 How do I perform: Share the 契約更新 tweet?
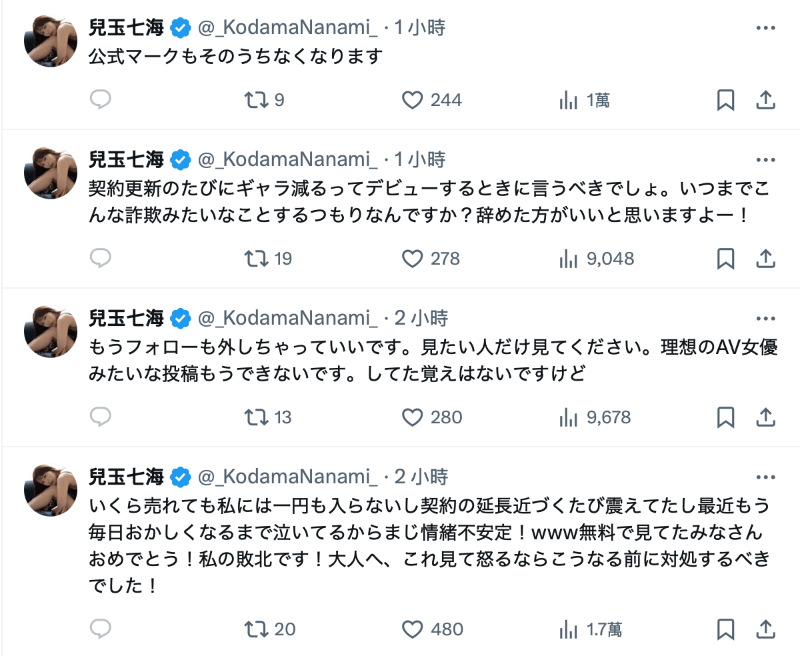767,258
